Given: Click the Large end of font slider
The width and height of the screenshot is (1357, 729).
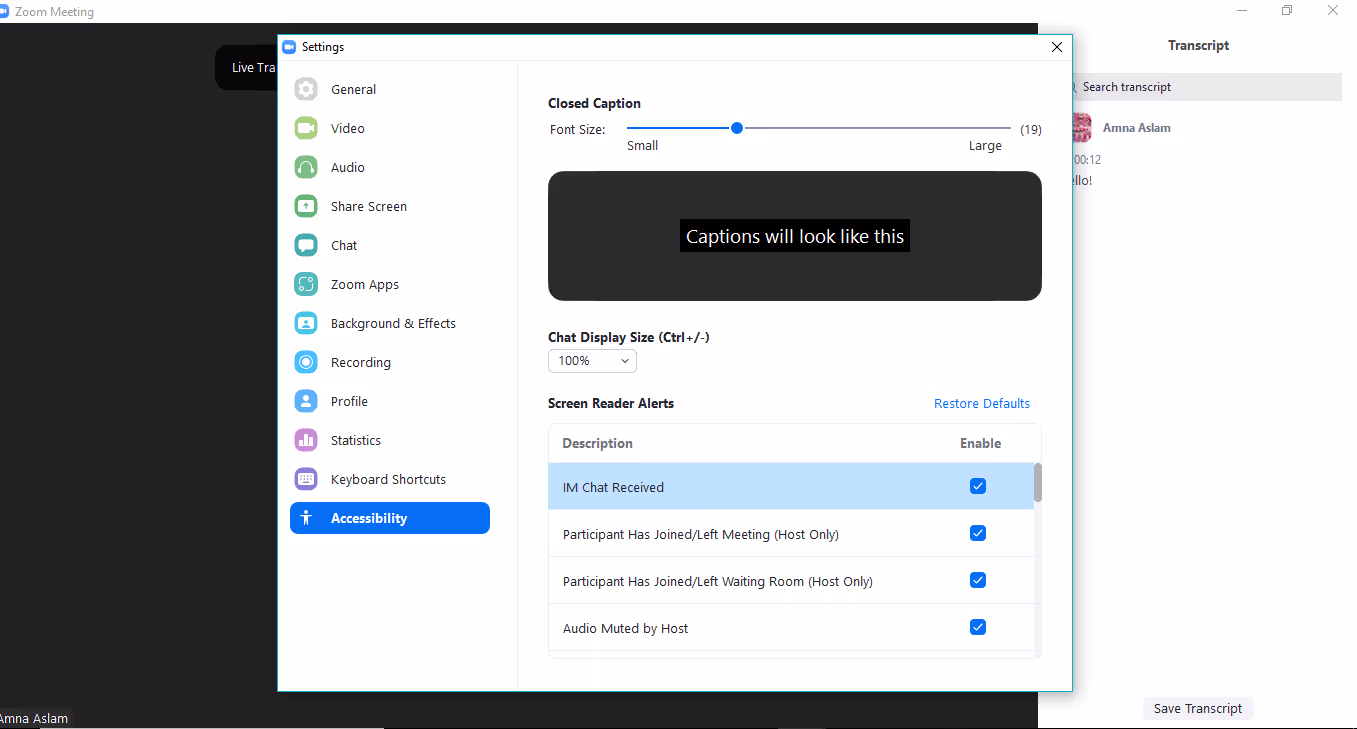Looking at the screenshot, I should pyautogui.click(x=985, y=145).
